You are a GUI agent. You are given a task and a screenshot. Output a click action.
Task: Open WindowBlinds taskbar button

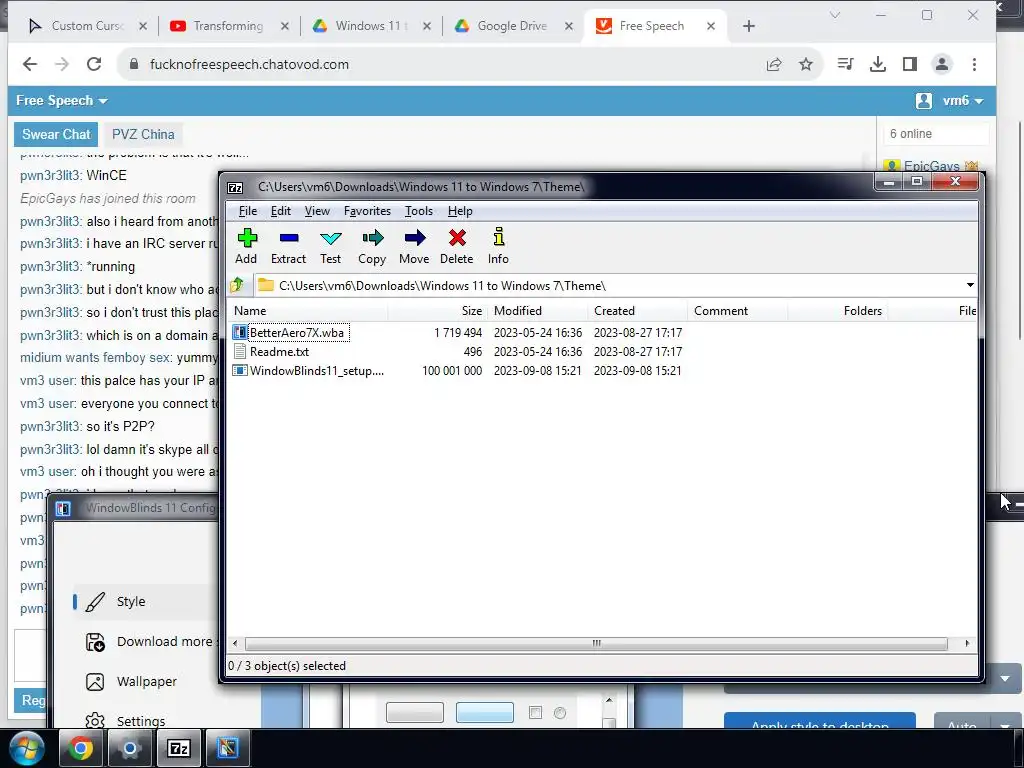(228, 748)
